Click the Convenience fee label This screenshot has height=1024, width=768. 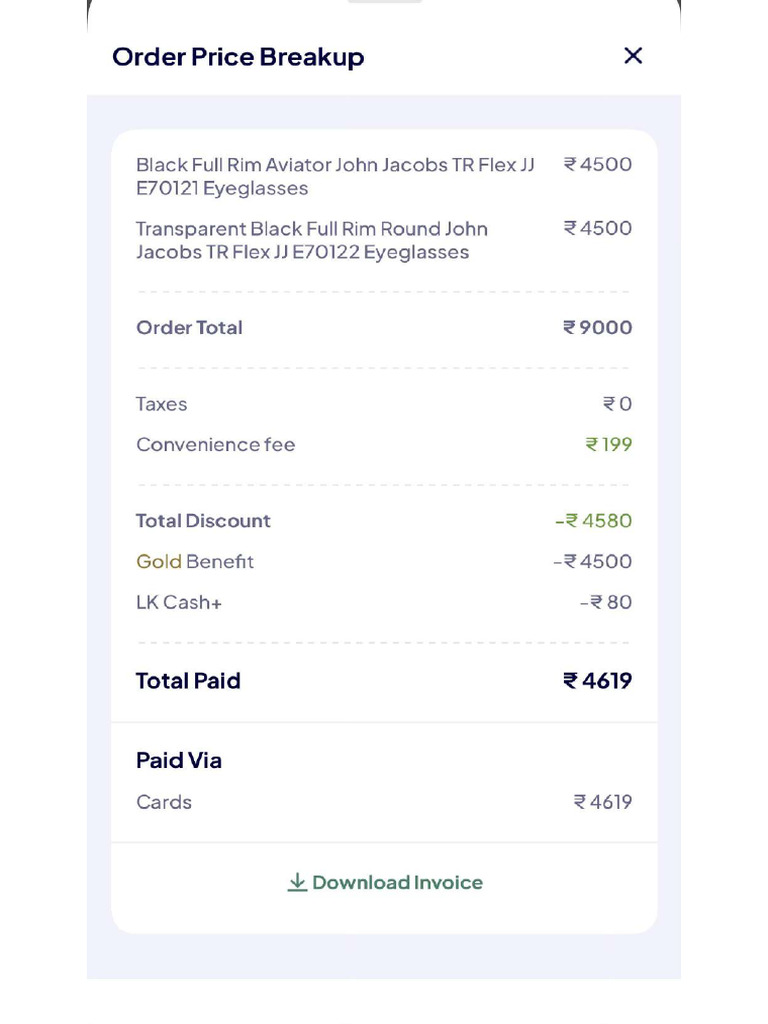[216, 444]
